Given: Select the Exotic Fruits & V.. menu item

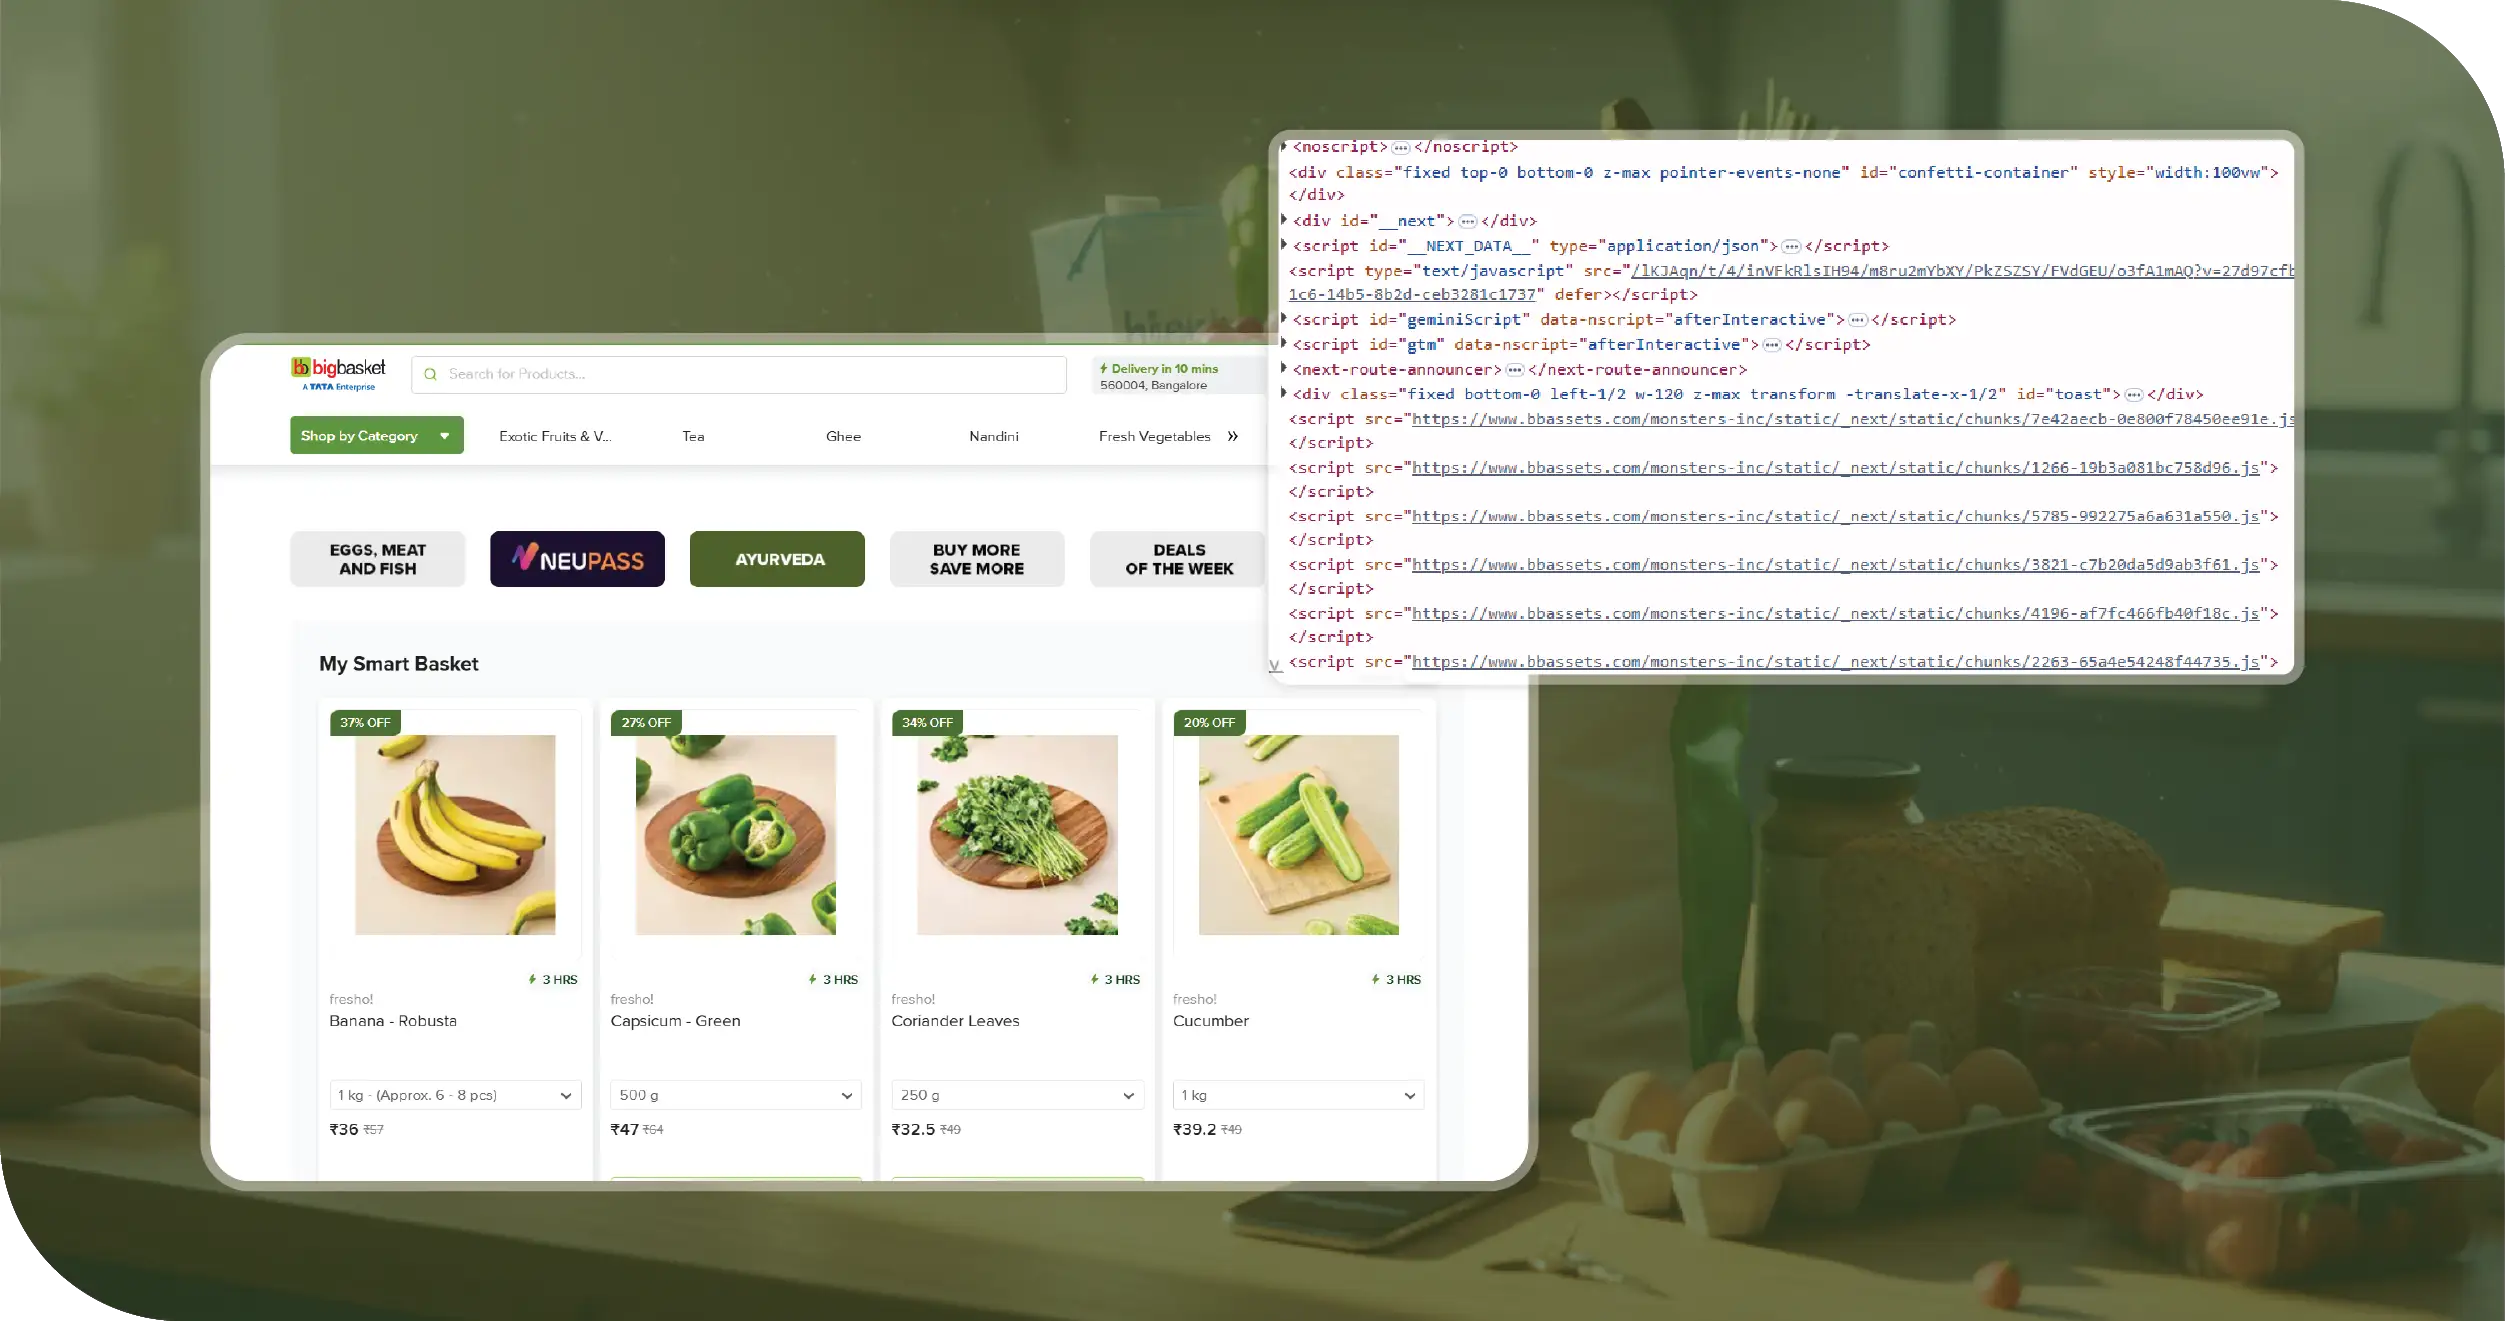Looking at the screenshot, I should pos(554,436).
